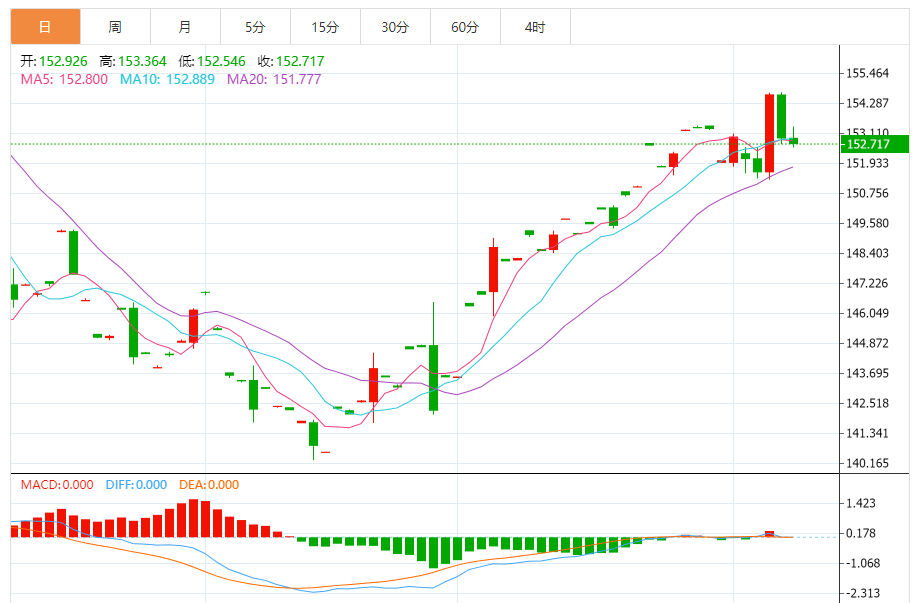Screen dimensions: 914x603
Task: Click the 收:152.717 close price value
Action: [x=291, y=61]
